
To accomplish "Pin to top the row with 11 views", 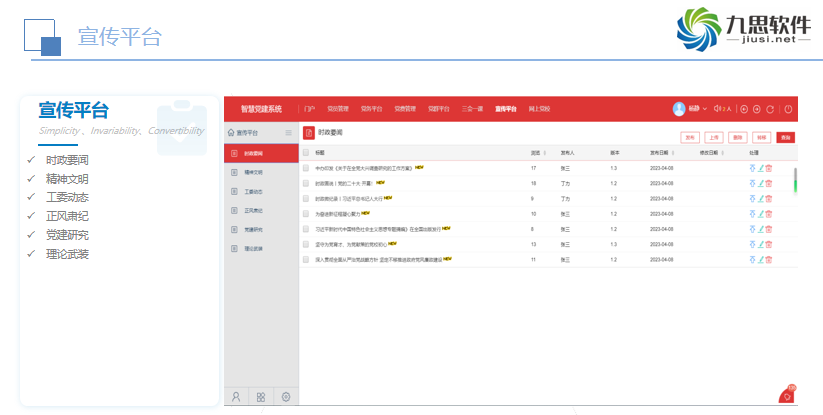I will [752, 260].
